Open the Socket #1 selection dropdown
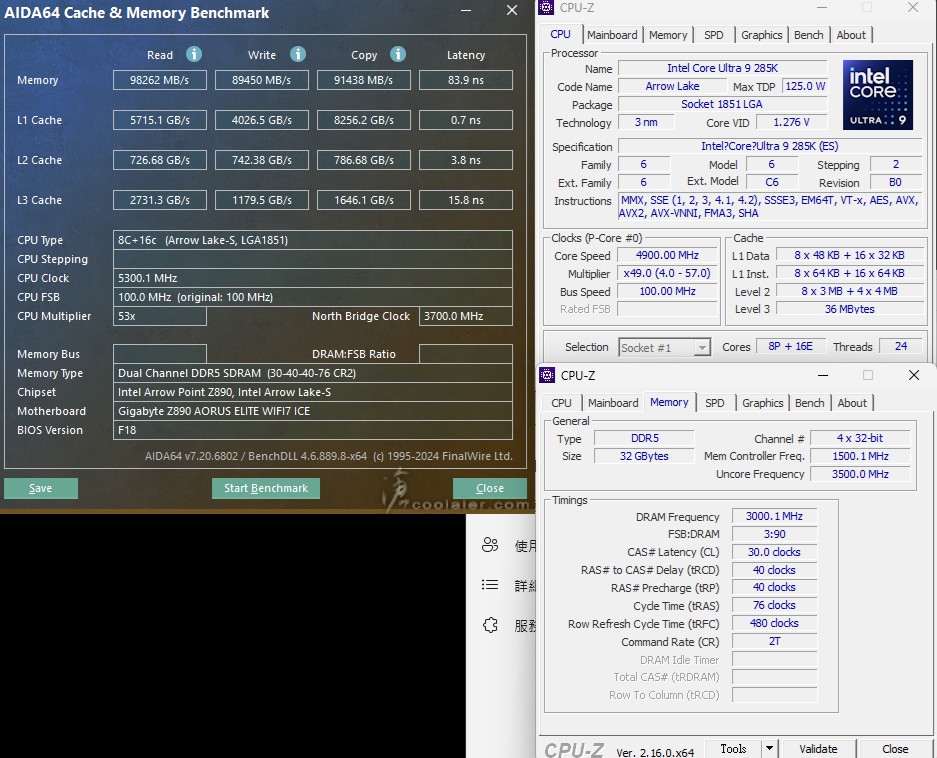This screenshot has height=758, width=937. point(664,347)
